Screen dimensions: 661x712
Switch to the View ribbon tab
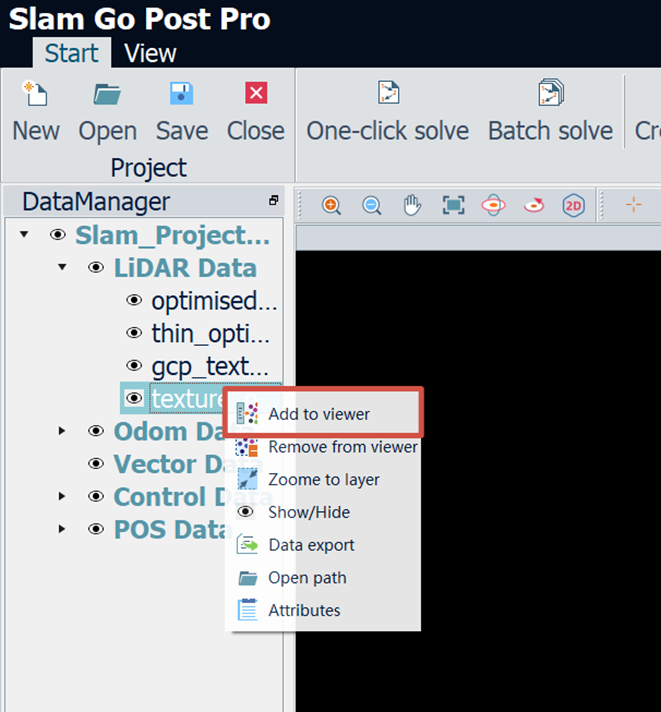point(150,53)
